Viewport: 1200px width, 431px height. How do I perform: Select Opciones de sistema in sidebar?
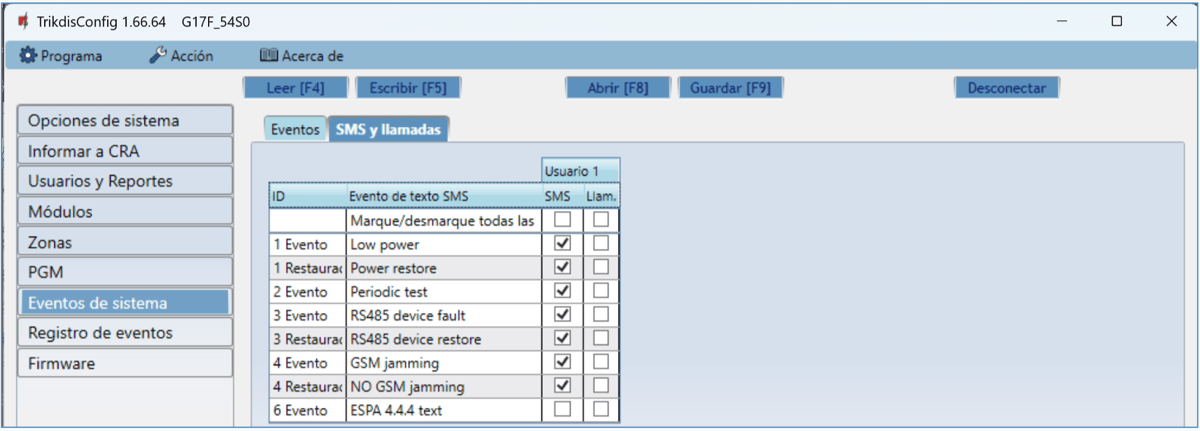click(x=125, y=120)
